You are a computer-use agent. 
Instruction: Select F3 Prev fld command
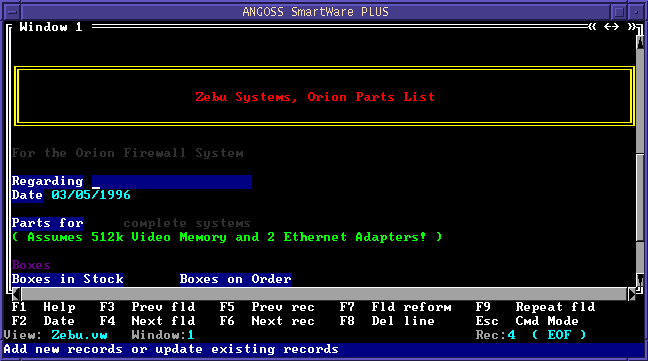click(x=147, y=307)
